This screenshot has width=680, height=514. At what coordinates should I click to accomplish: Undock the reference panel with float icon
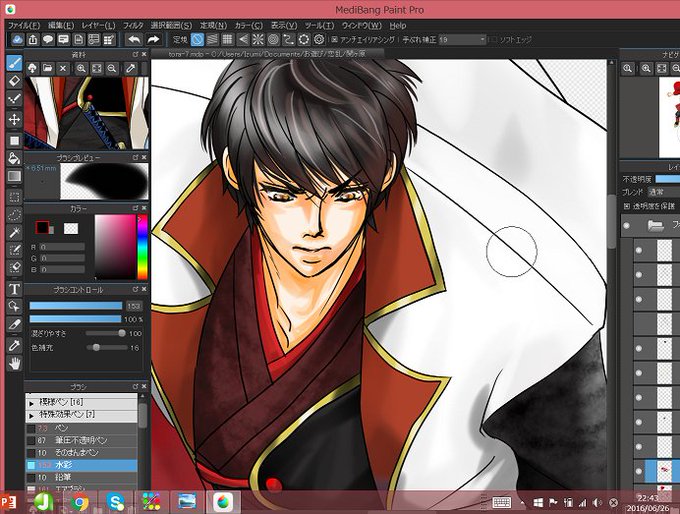pyautogui.click(x=135, y=54)
